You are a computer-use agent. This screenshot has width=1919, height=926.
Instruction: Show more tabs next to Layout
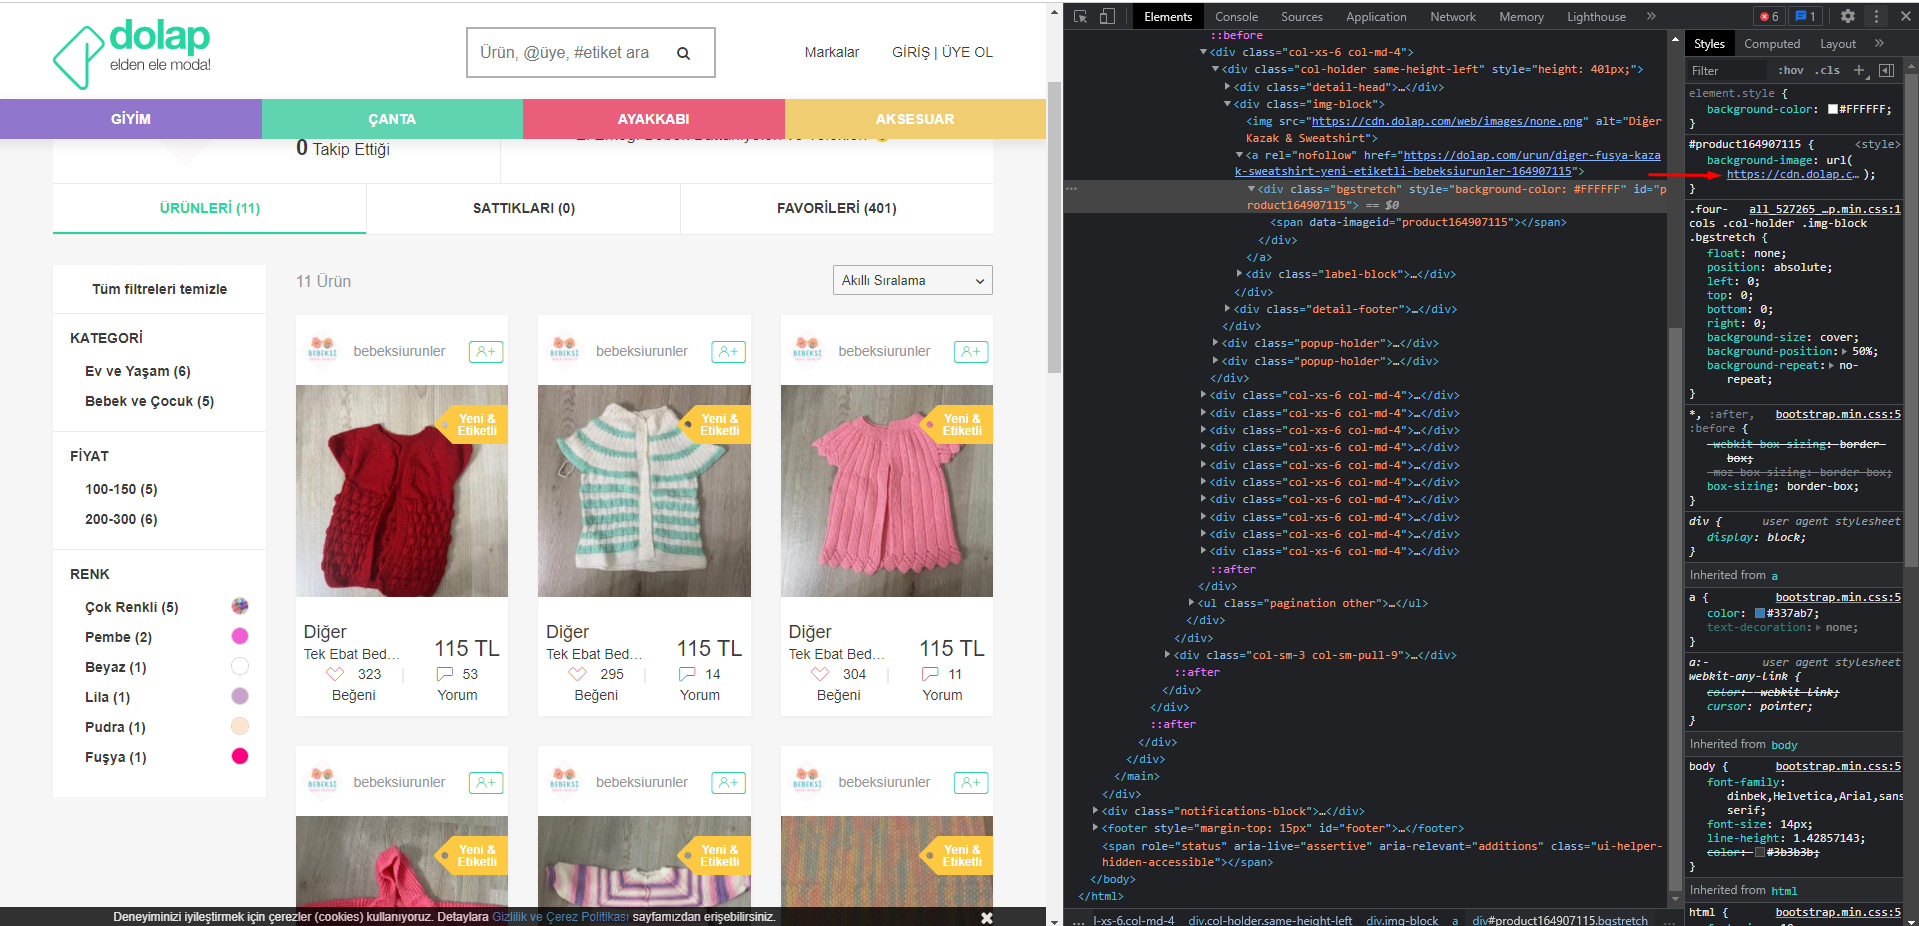(1879, 43)
